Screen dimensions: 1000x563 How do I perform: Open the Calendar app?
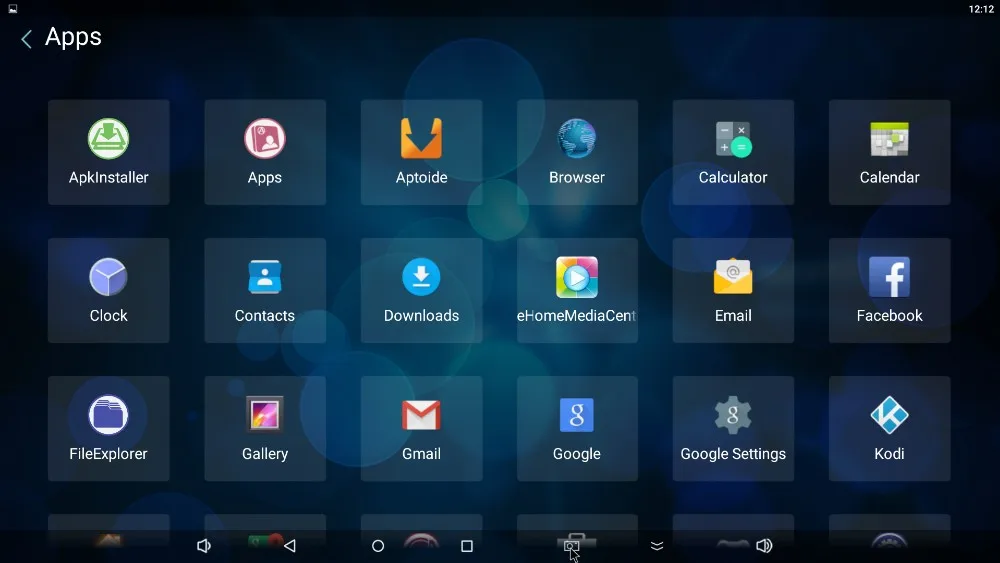tap(889, 152)
